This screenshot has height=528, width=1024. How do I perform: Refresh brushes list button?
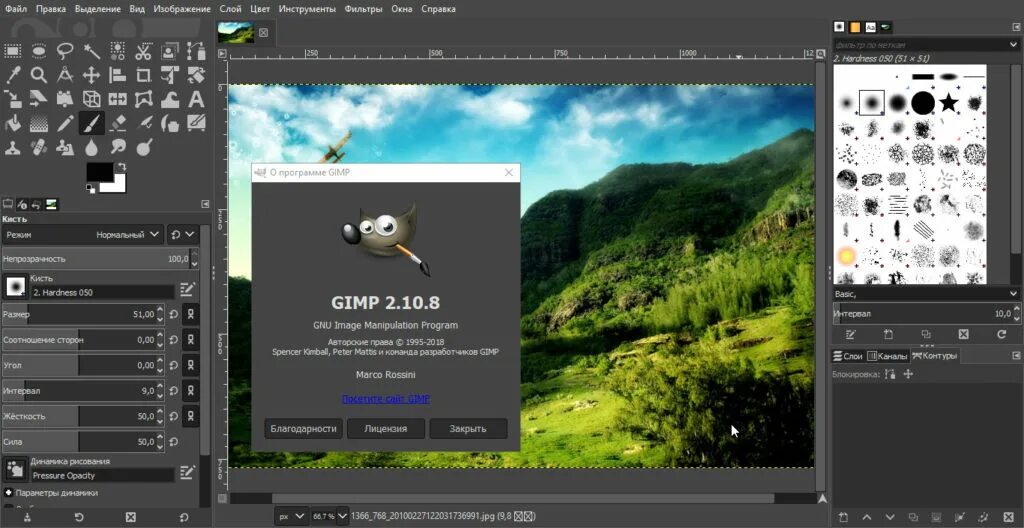1001,334
